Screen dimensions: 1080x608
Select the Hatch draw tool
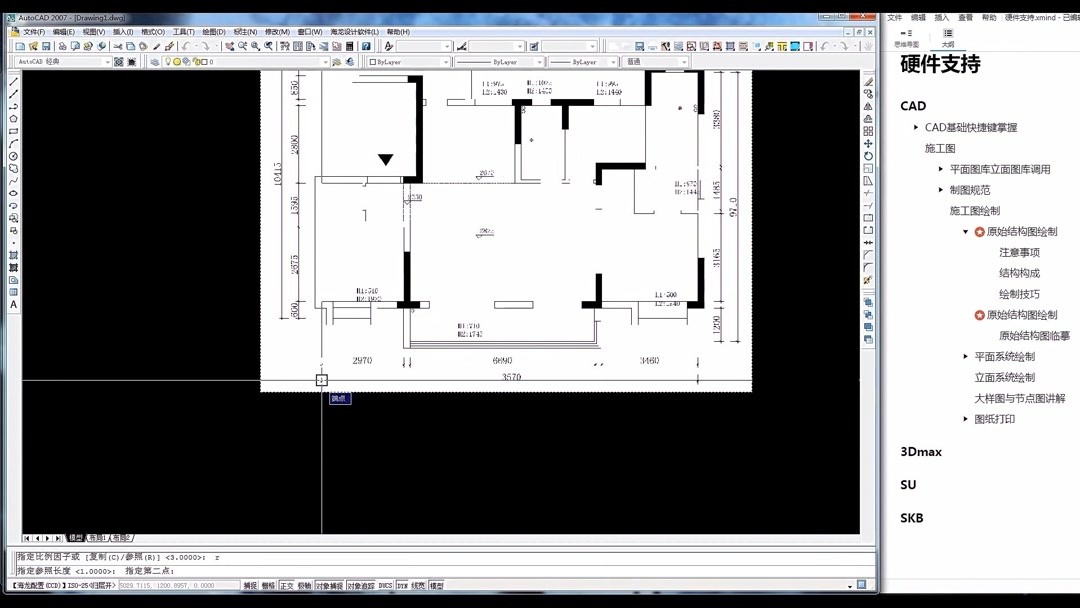(x=13, y=255)
